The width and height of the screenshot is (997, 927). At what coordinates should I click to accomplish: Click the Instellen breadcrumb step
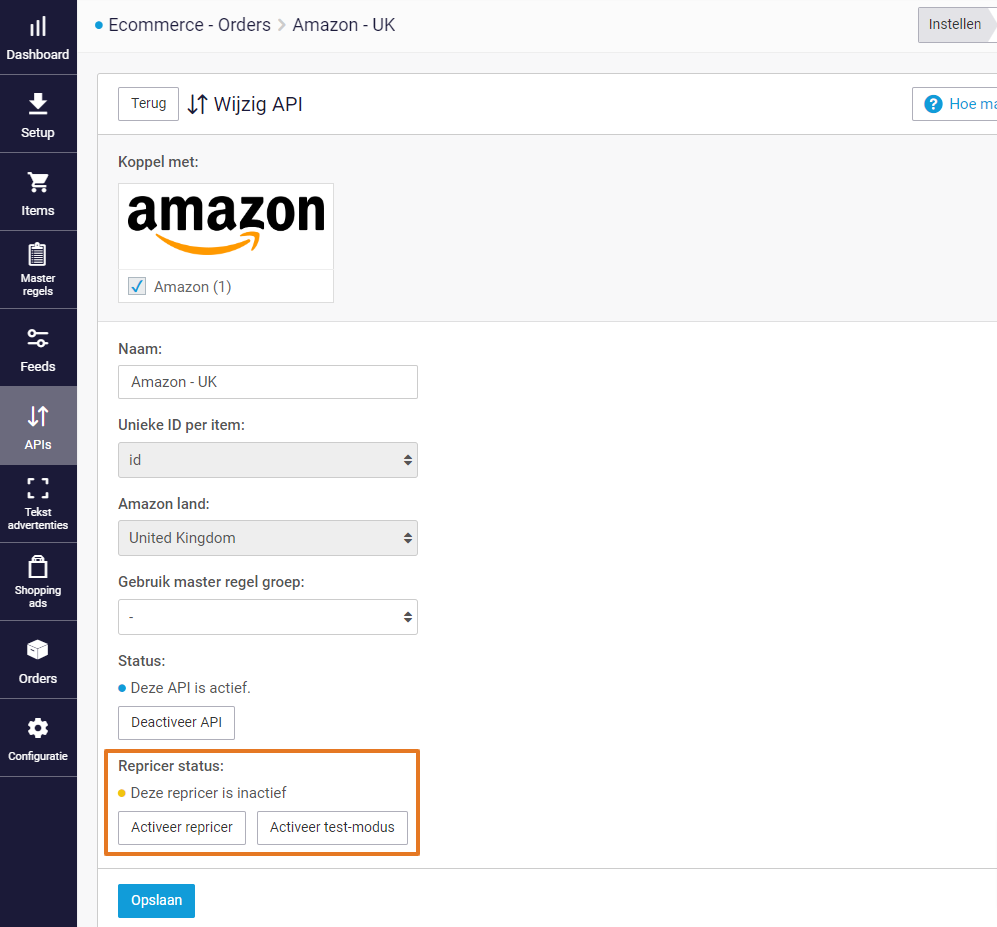point(954,24)
